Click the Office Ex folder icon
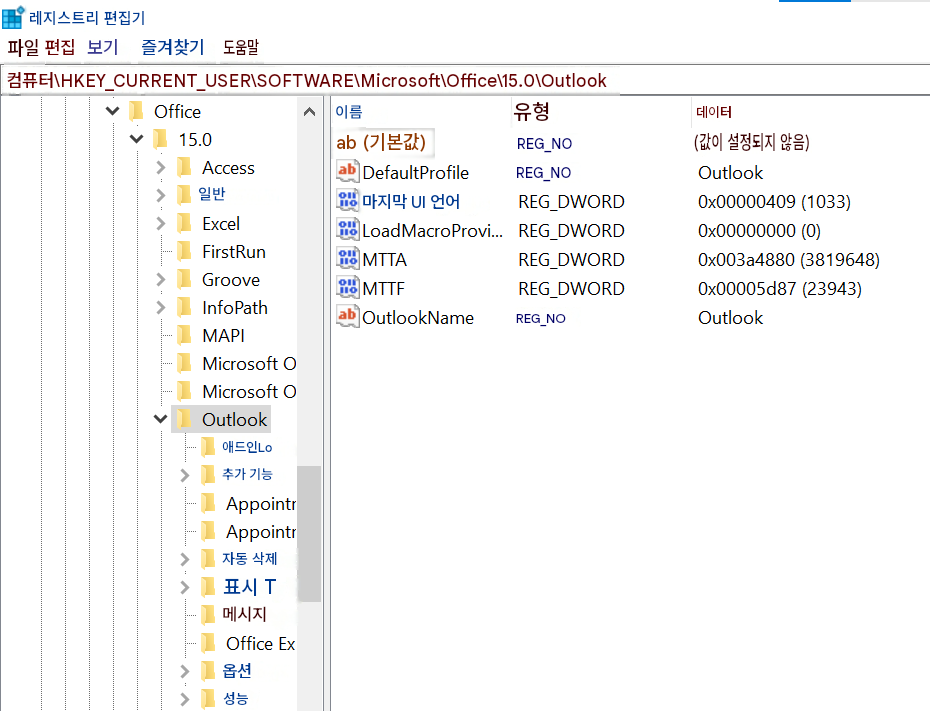 click(208, 643)
